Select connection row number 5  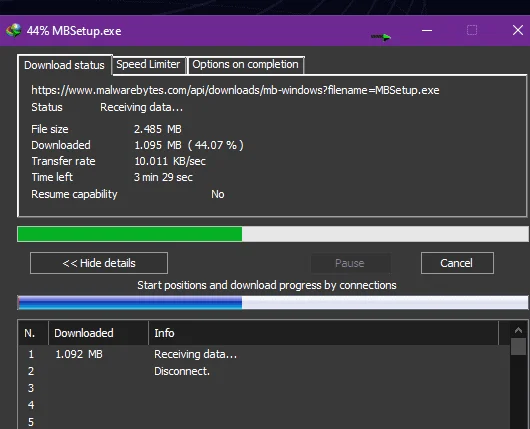point(264,422)
